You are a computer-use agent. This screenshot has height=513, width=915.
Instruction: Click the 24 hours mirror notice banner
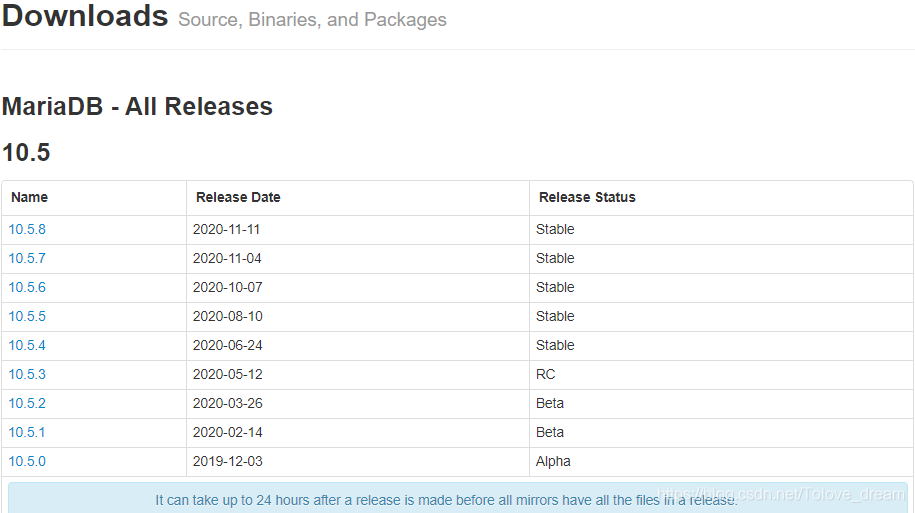coord(446,499)
